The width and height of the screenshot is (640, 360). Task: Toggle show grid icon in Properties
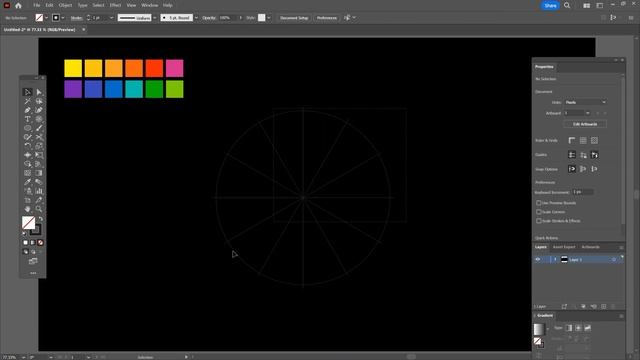click(x=583, y=140)
